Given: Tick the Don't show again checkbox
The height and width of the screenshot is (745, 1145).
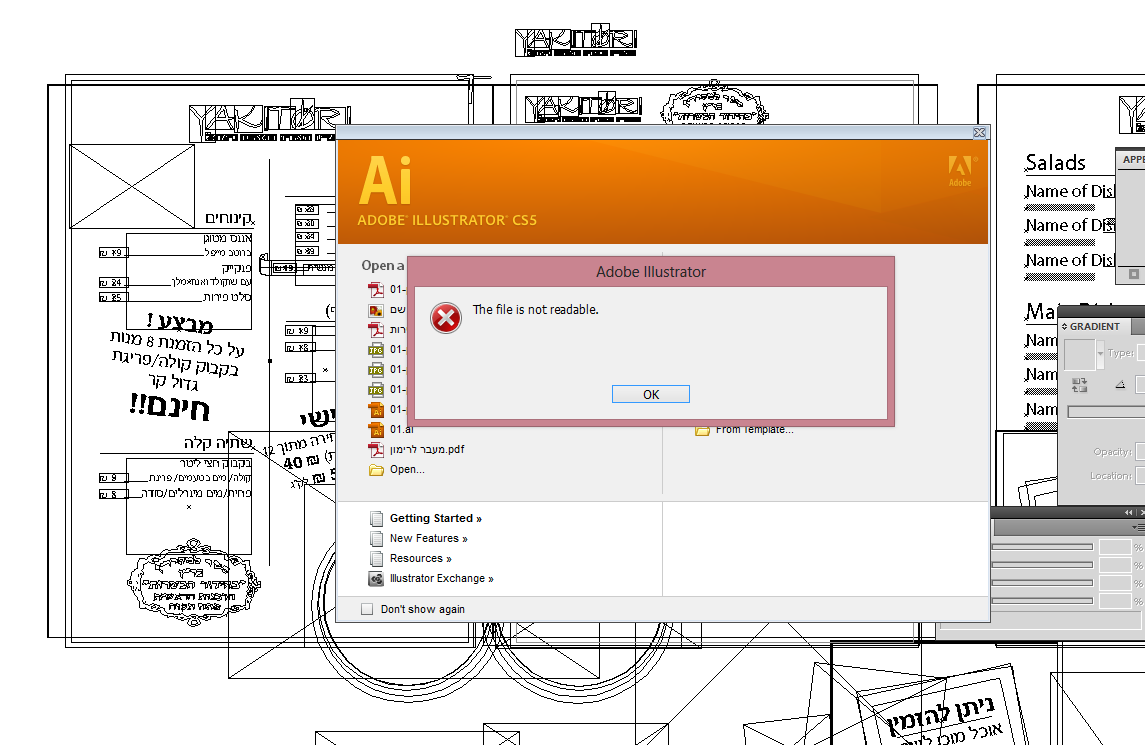Looking at the screenshot, I should coord(367,609).
